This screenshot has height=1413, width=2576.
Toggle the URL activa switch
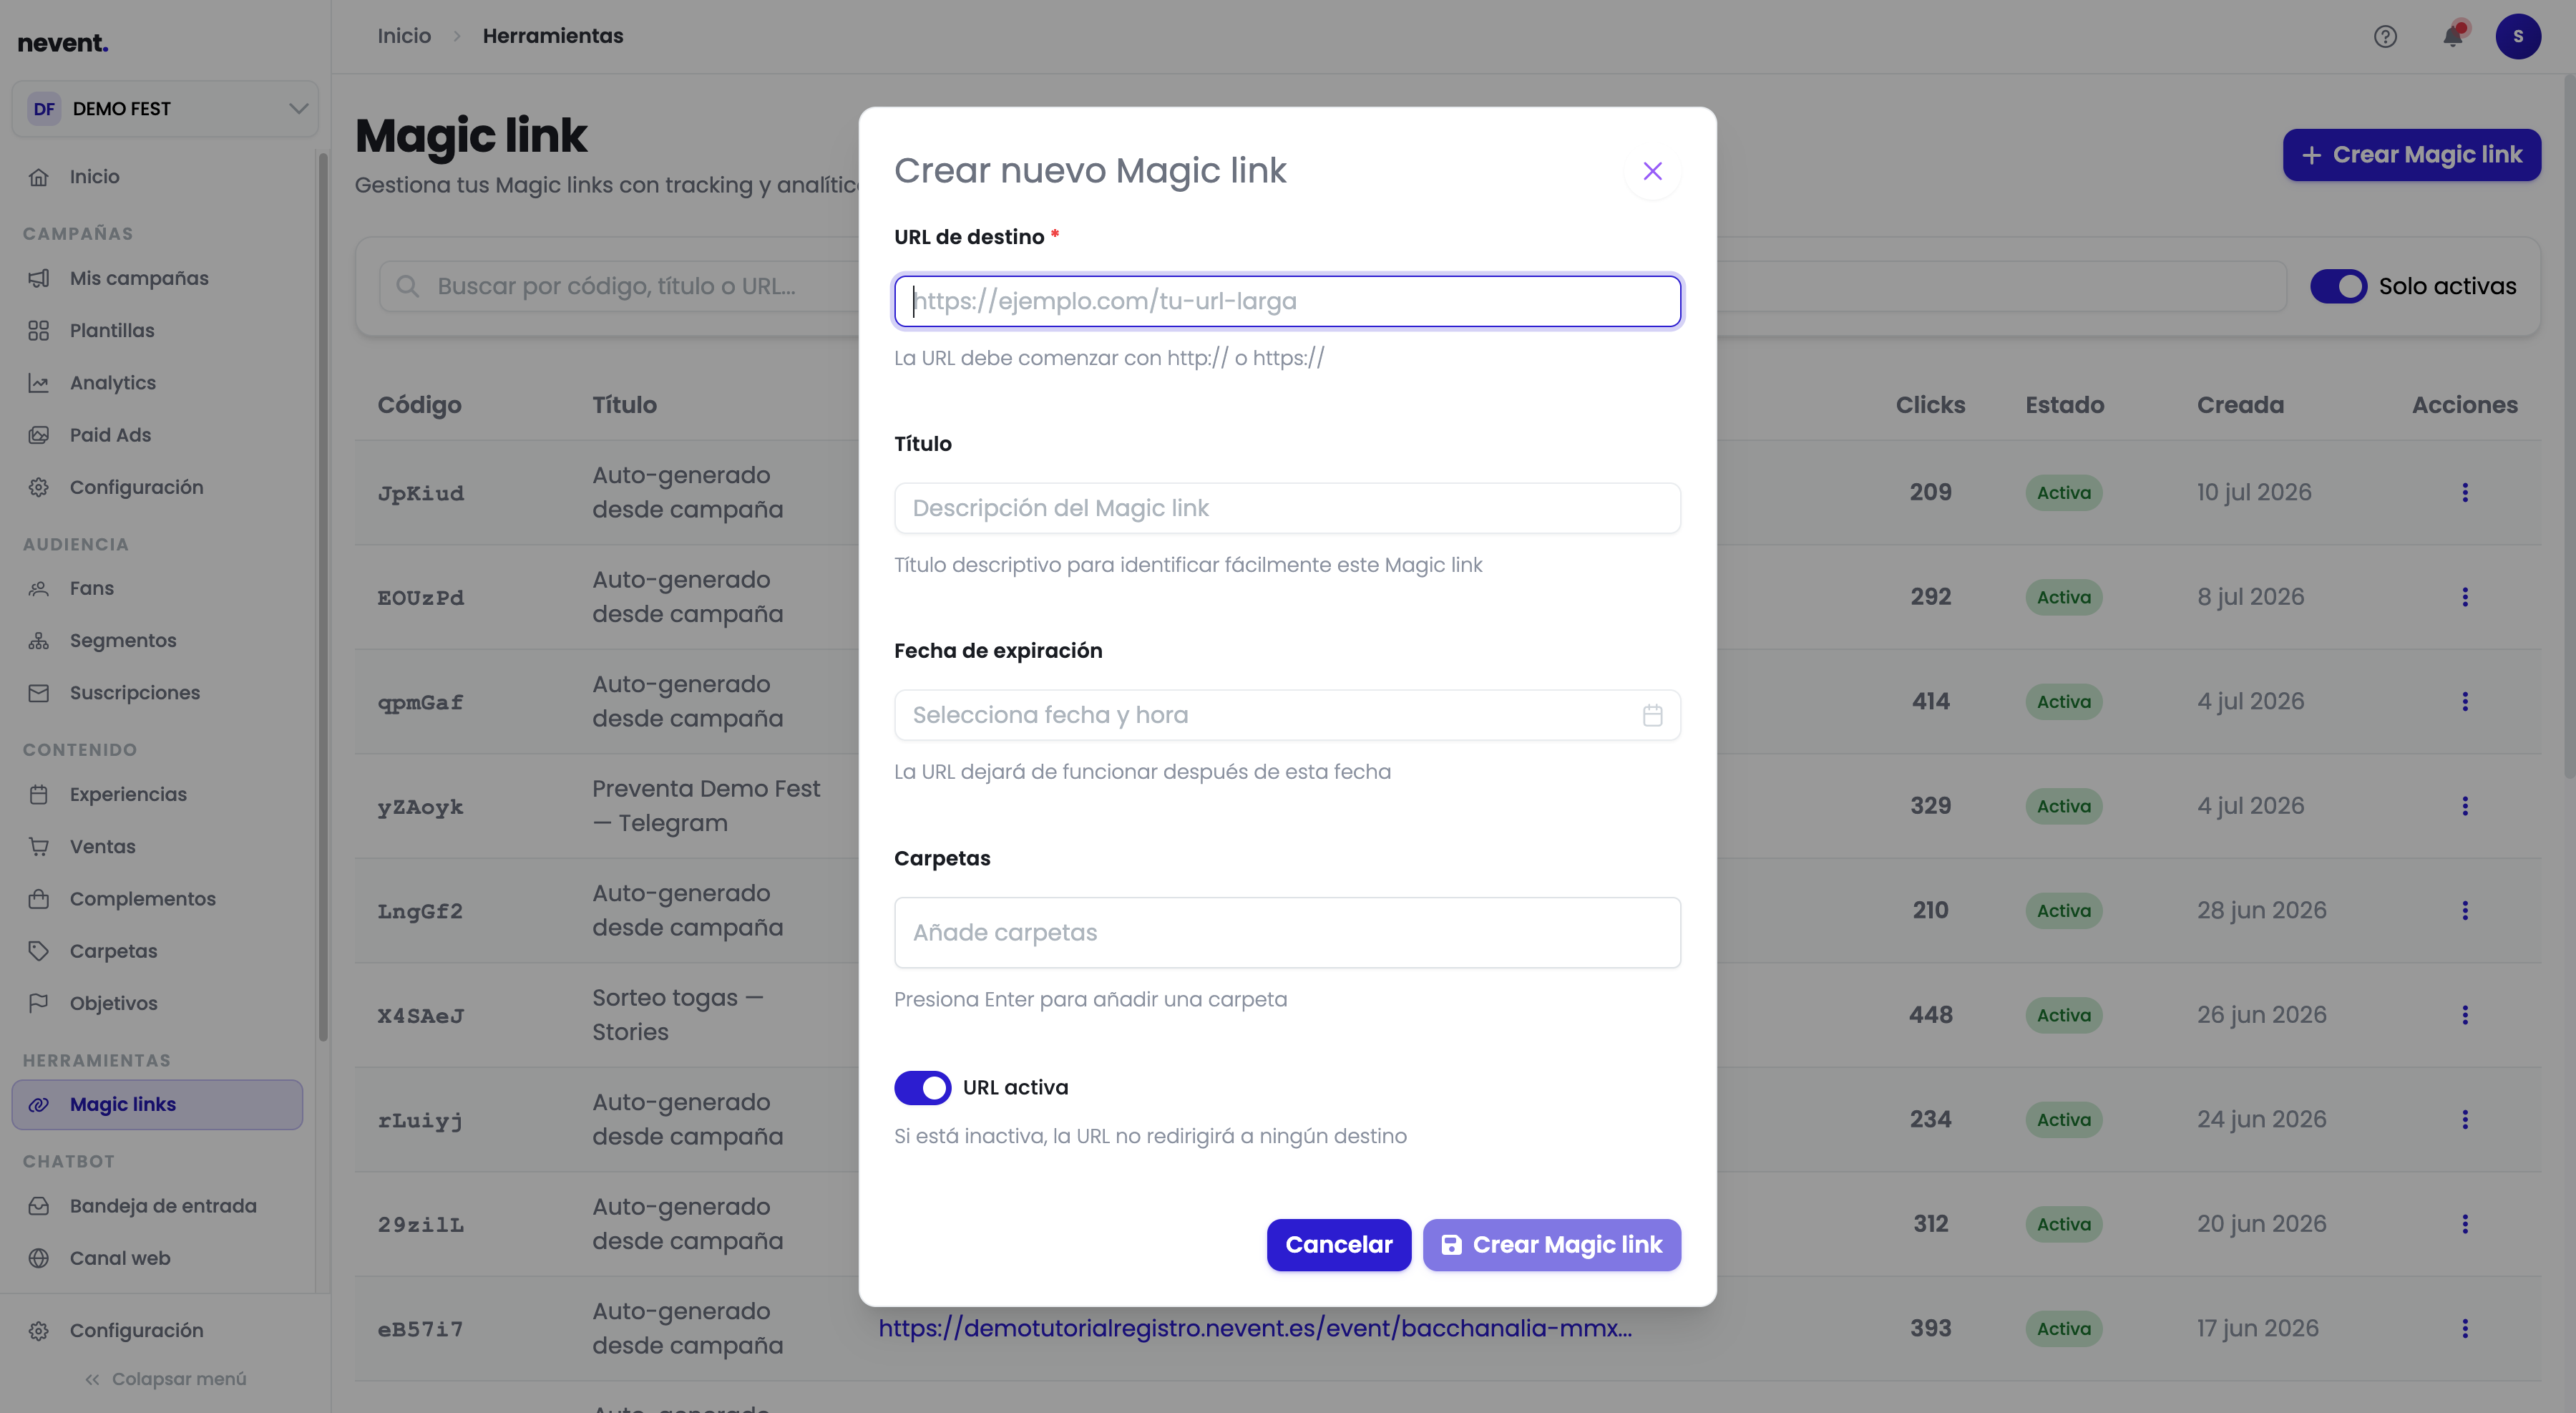click(x=922, y=1087)
